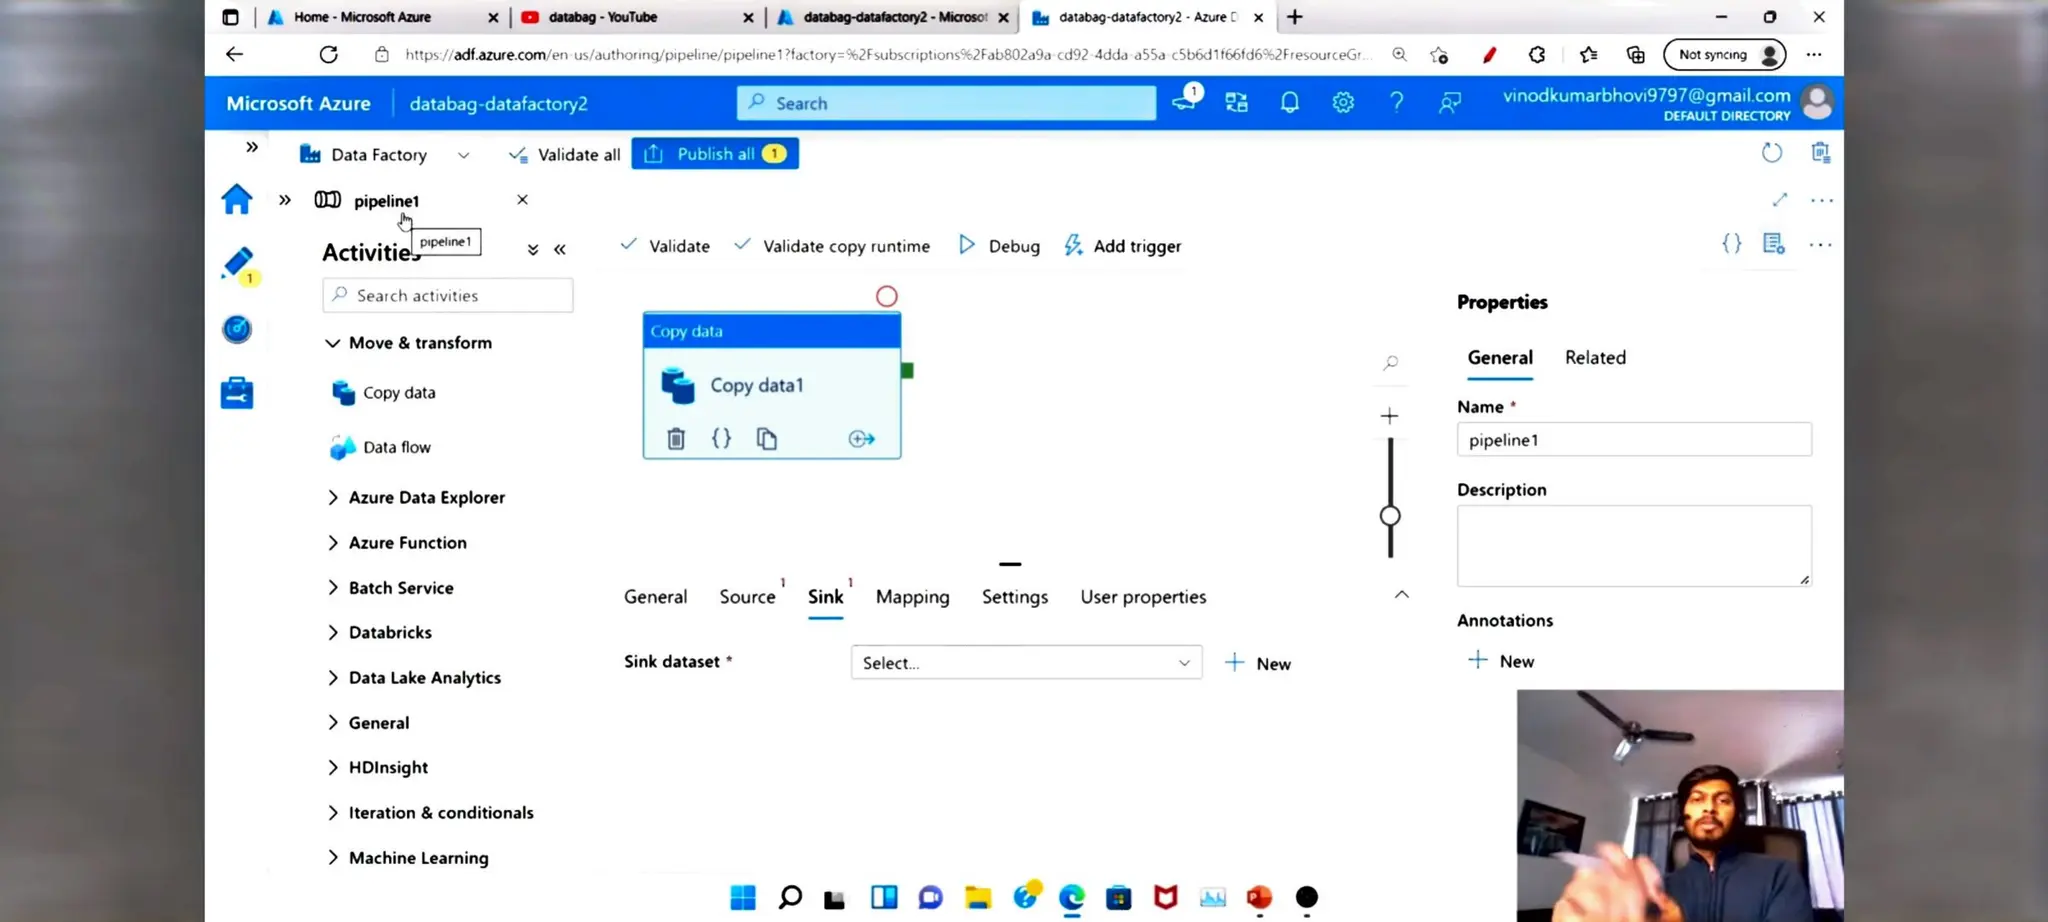The height and width of the screenshot is (922, 2048).
Task: Open the Manage toolbox icon in the sidebar
Action: tap(237, 392)
